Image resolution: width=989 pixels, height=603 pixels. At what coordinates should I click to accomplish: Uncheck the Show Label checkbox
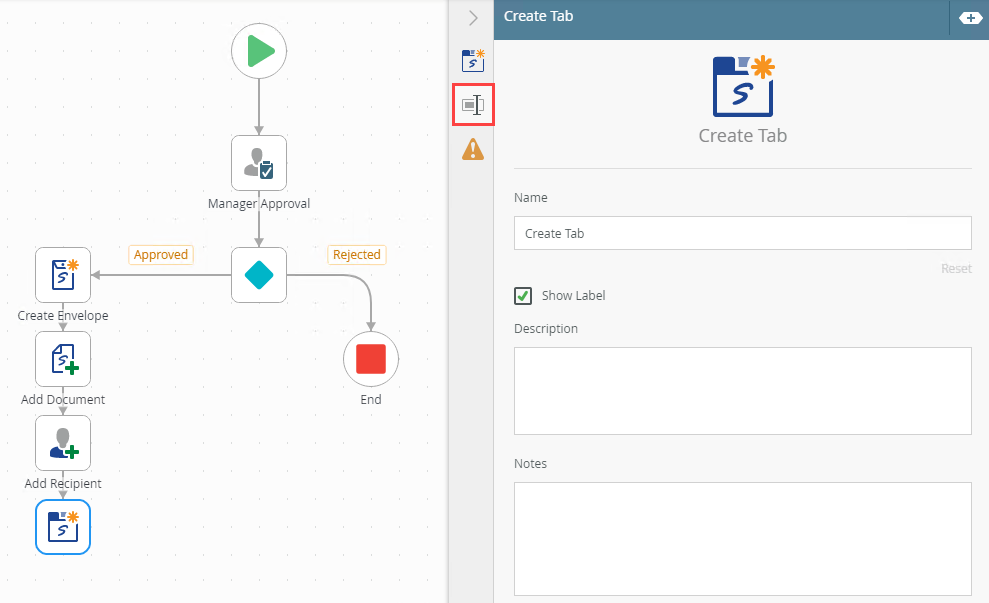523,296
